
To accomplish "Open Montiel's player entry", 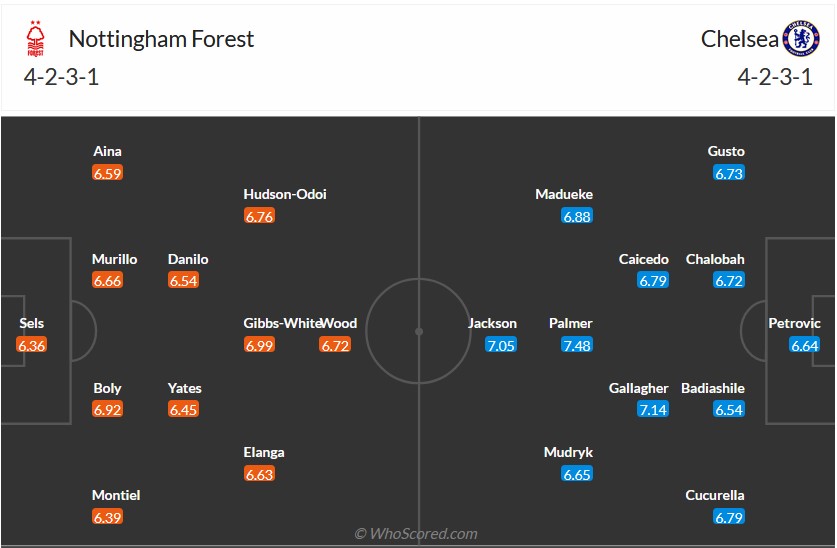I will click(116, 495).
